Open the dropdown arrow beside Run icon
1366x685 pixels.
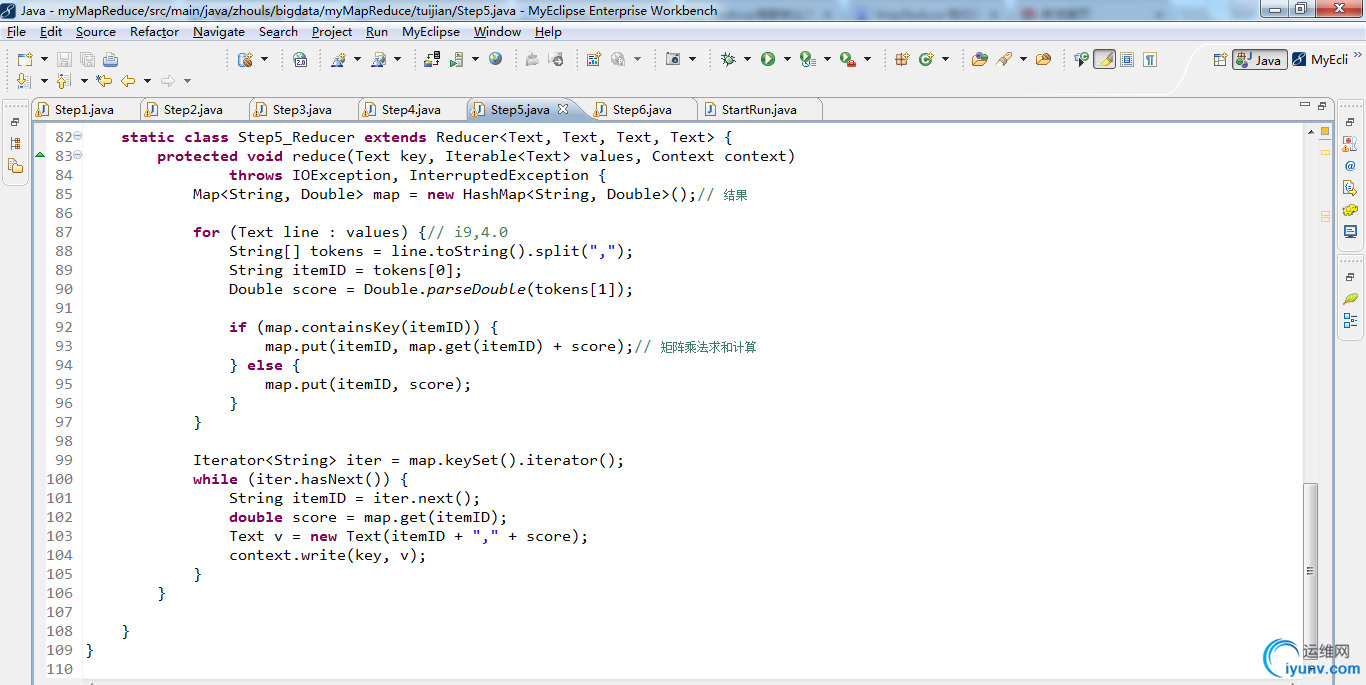click(x=787, y=59)
